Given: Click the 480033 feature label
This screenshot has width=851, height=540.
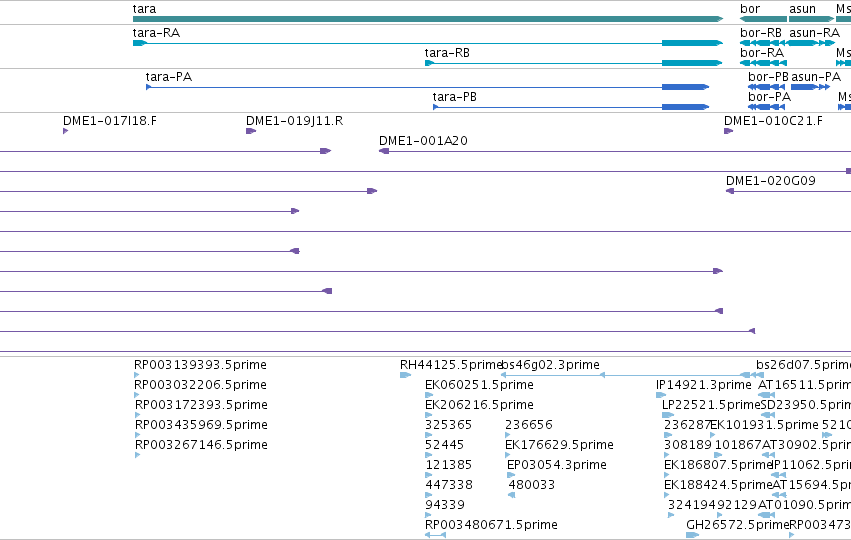Looking at the screenshot, I should (532, 485).
